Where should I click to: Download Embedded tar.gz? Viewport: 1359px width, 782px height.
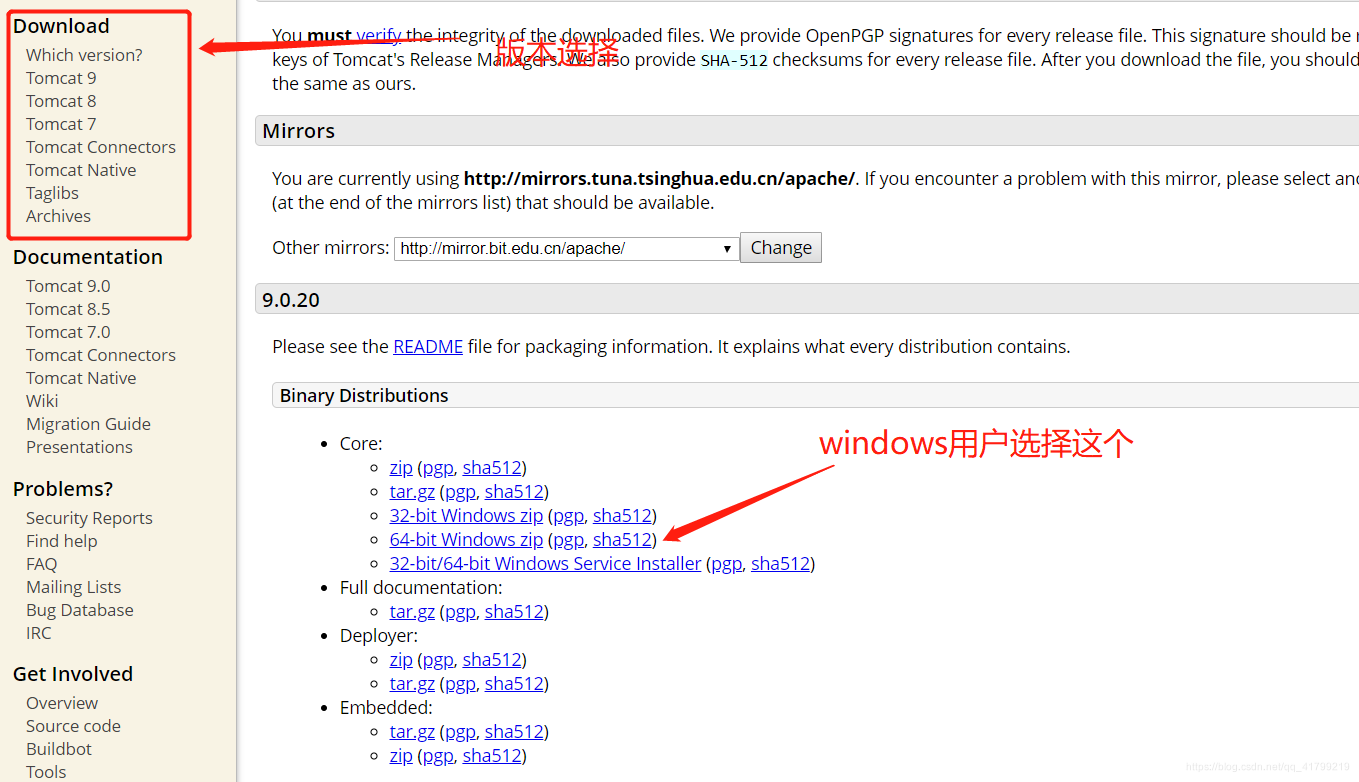click(412, 731)
